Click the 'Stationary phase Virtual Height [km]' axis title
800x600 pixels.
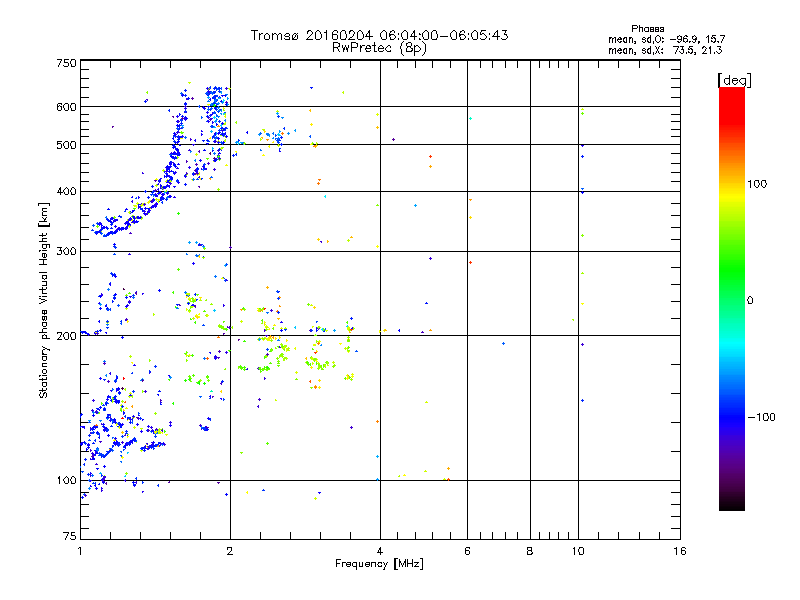[44, 300]
